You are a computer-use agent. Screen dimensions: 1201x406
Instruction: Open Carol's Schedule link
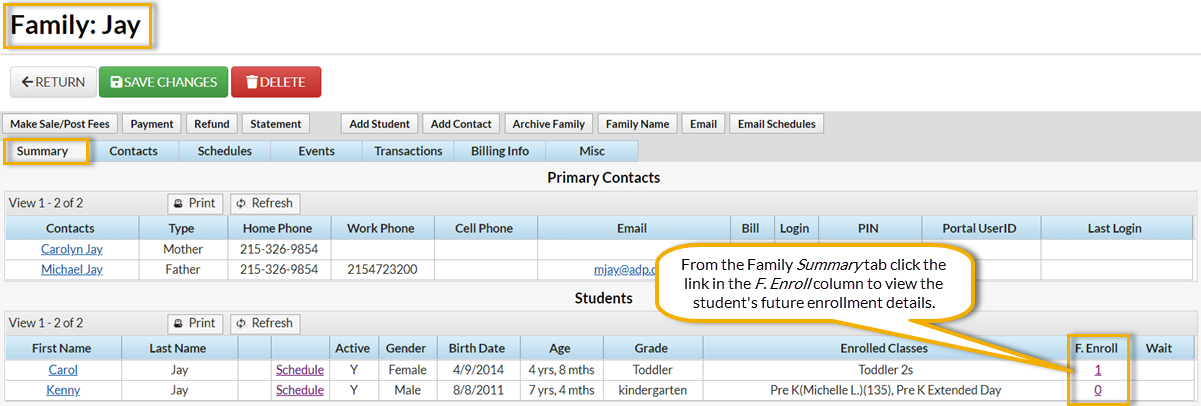pyautogui.click(x=299, y=369)
